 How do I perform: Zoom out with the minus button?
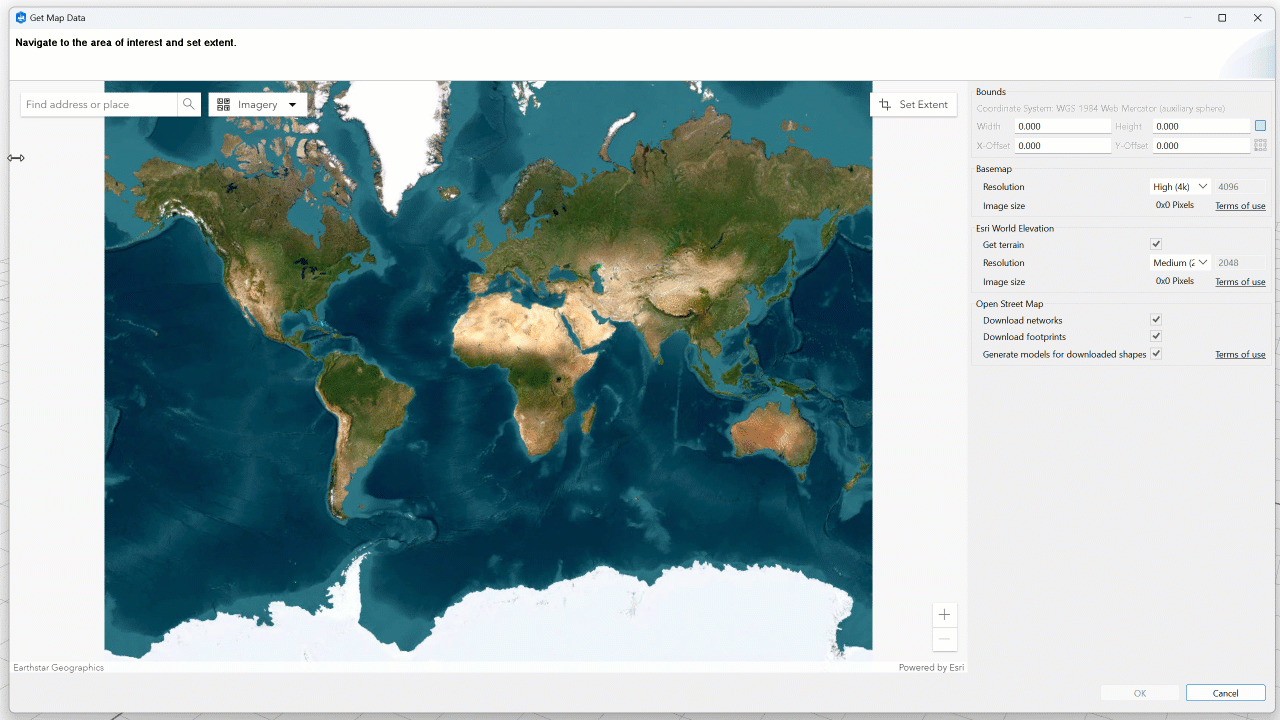pos(944,640)
